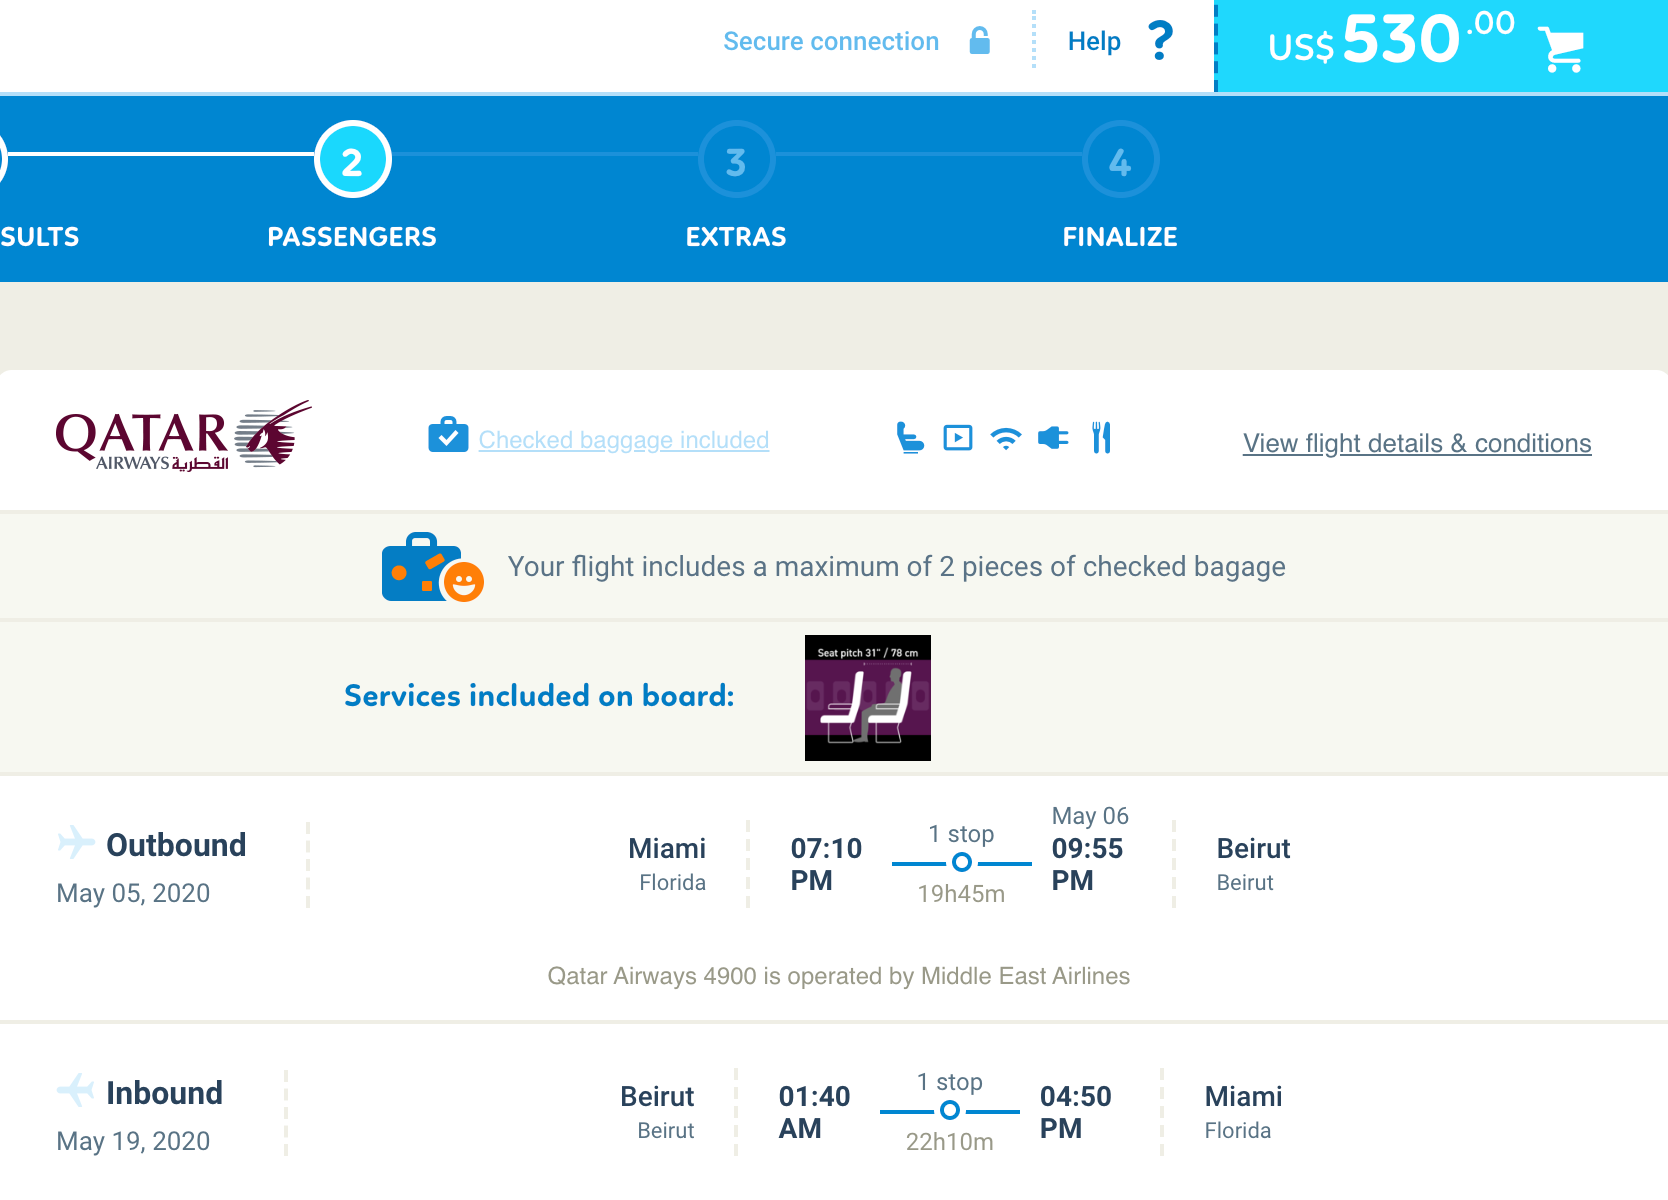Image resolution: width=1668 pixels, height=1200 pixels.
Task: Click the Help question mark icon
Action: click(x=1160, y=41)
